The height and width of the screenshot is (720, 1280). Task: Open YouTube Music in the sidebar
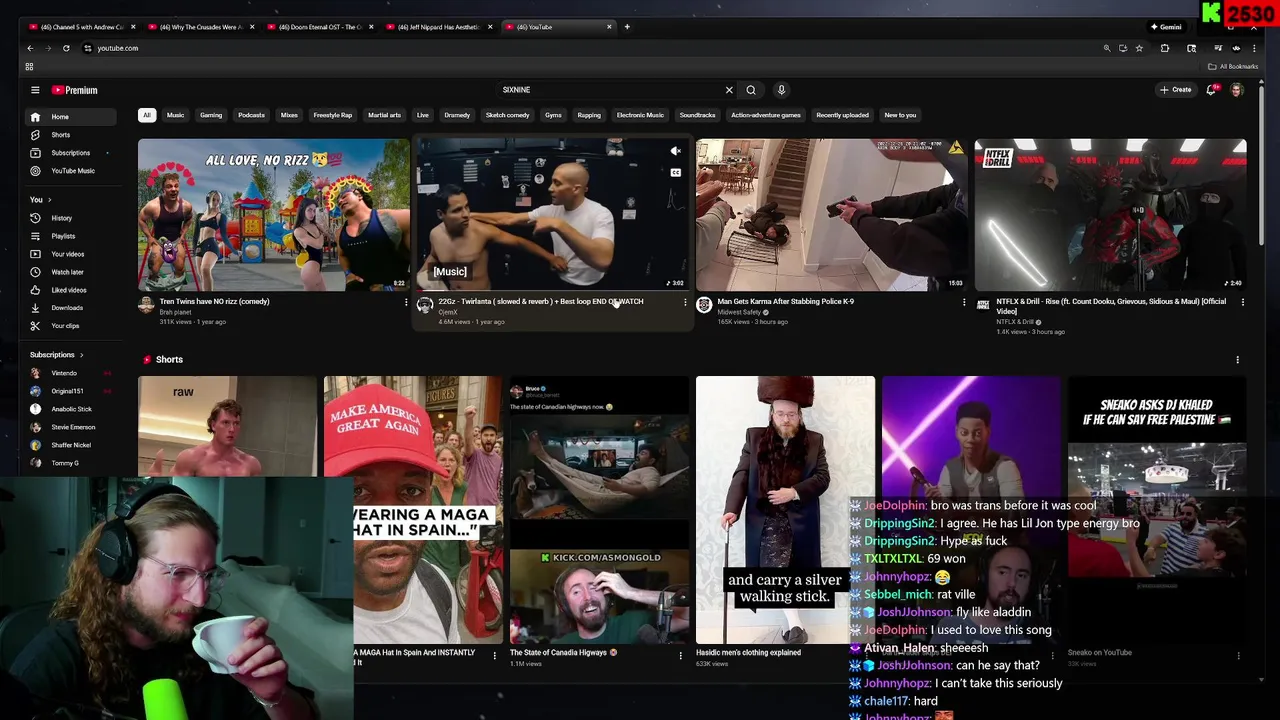(x=72, y=171)
